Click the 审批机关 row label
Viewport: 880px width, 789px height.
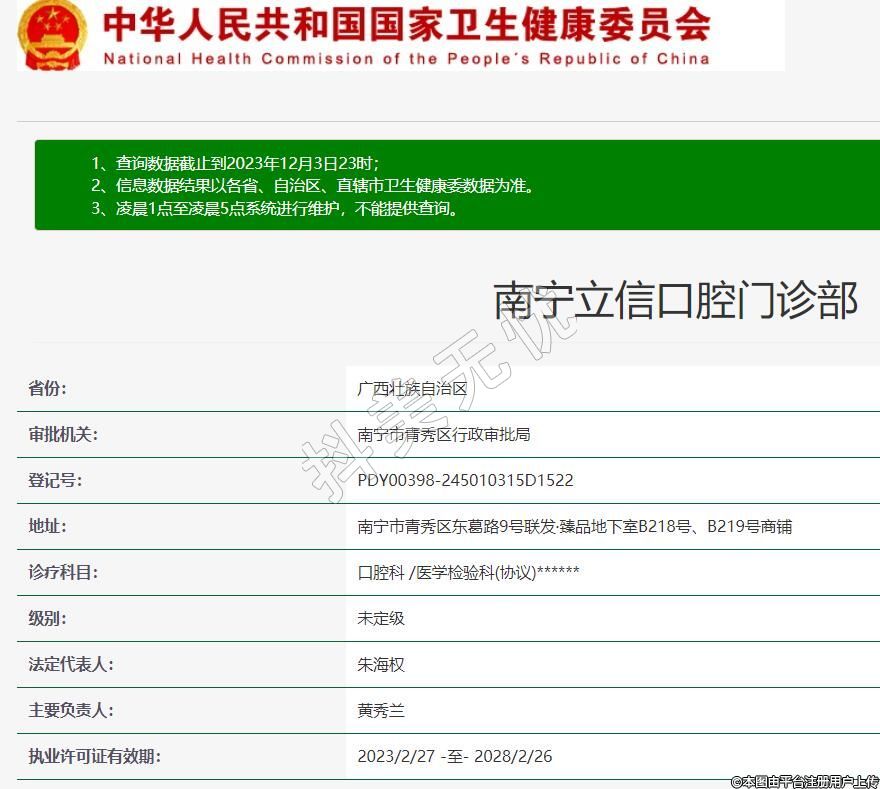[63, 435]
